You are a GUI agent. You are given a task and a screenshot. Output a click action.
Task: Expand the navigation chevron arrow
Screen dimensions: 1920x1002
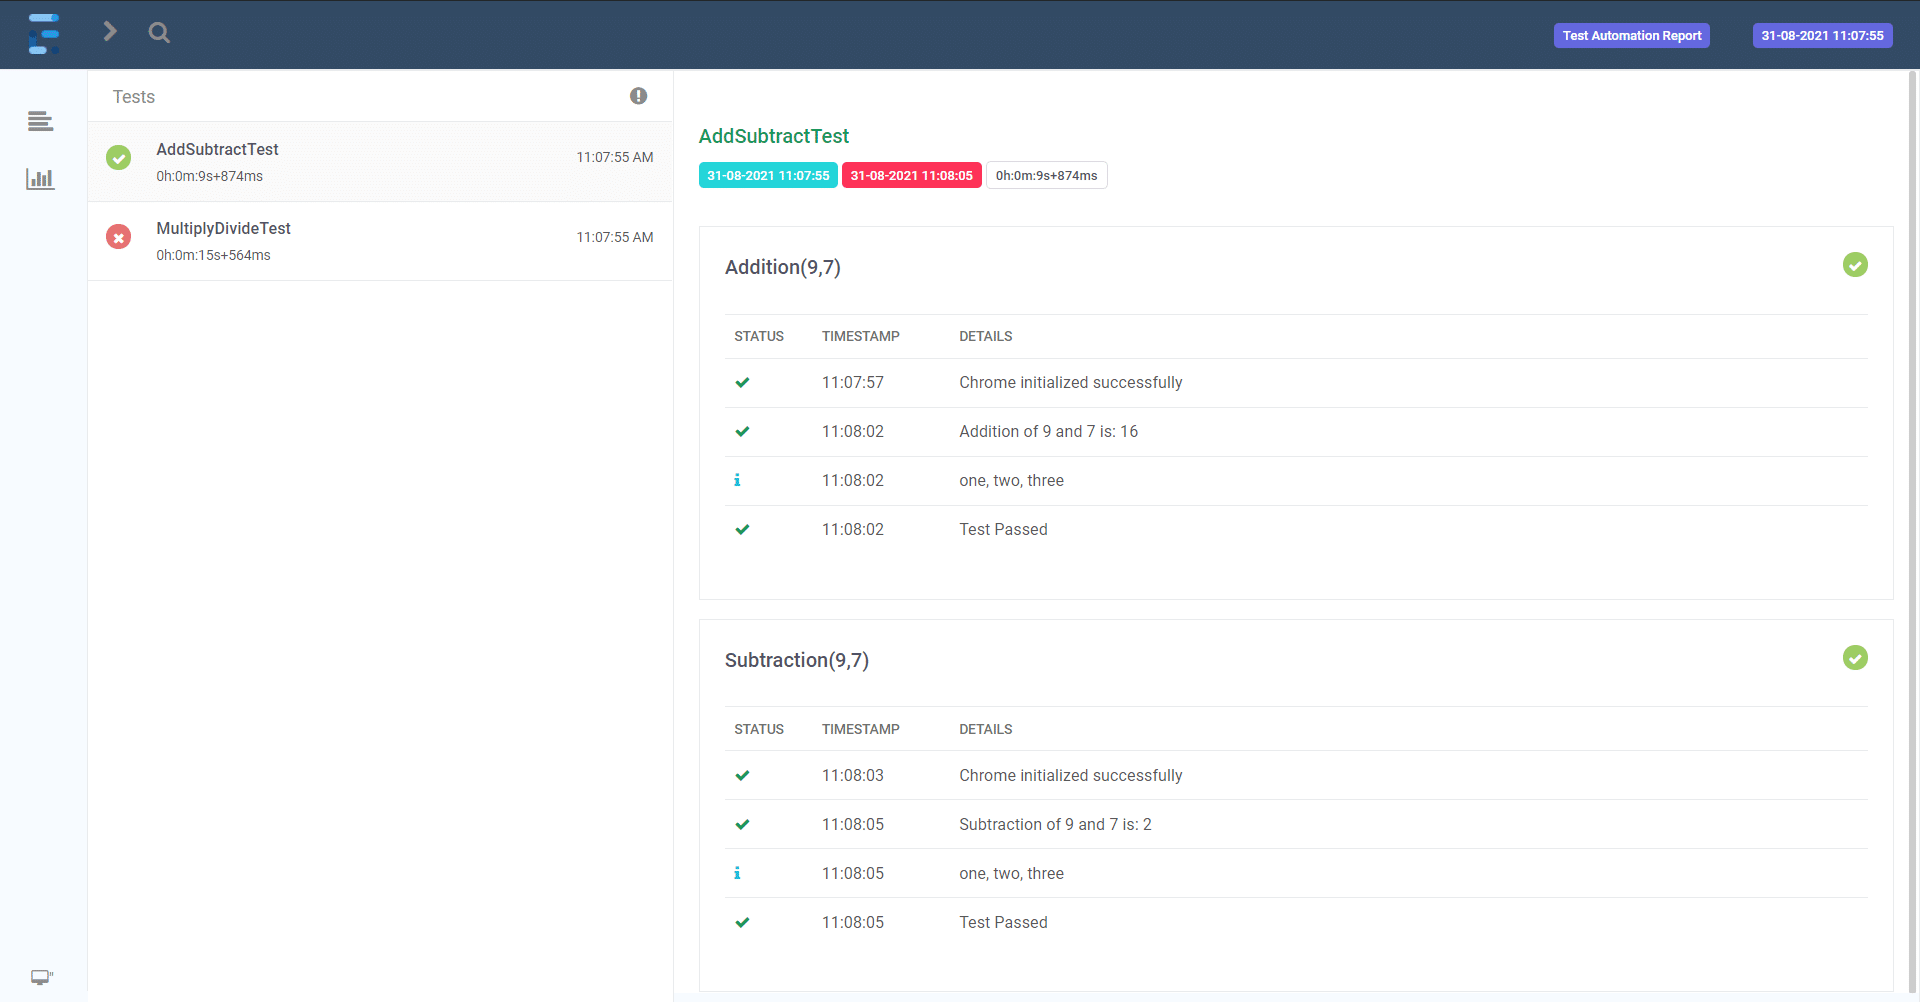(x=110, y=32)
